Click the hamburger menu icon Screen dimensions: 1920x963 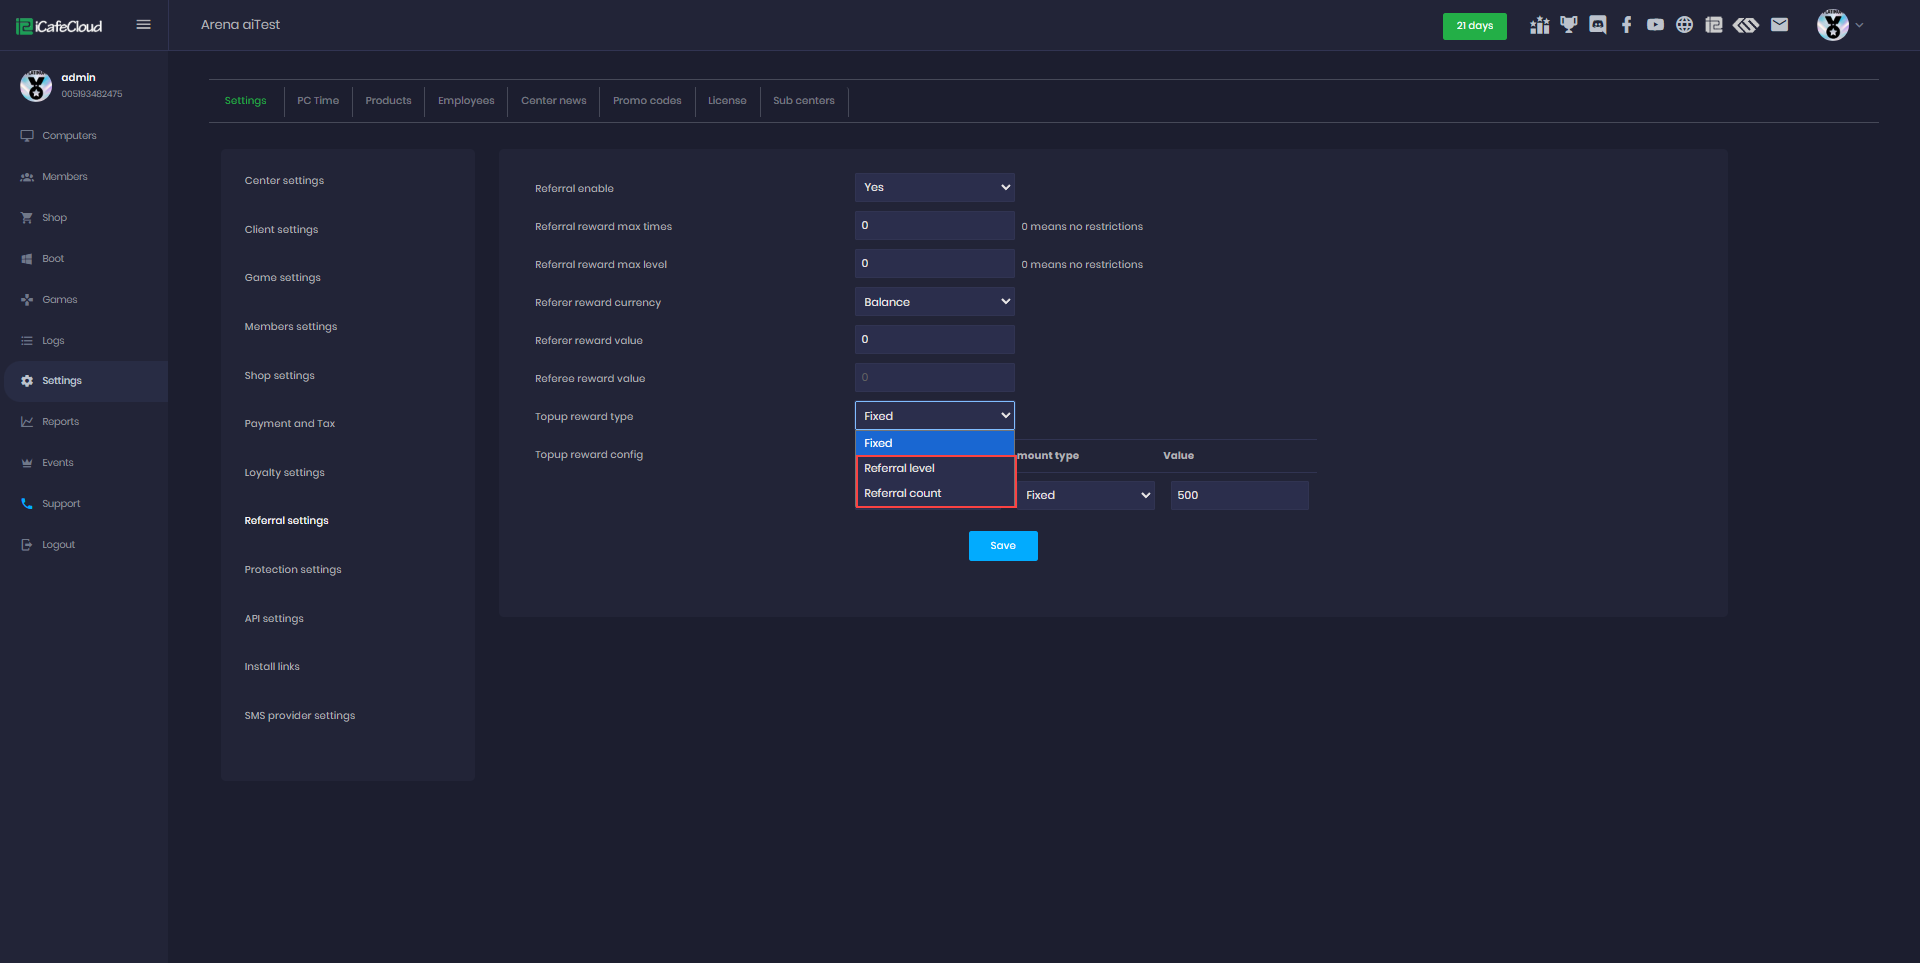pyautogui.click(x=143, y=25)
